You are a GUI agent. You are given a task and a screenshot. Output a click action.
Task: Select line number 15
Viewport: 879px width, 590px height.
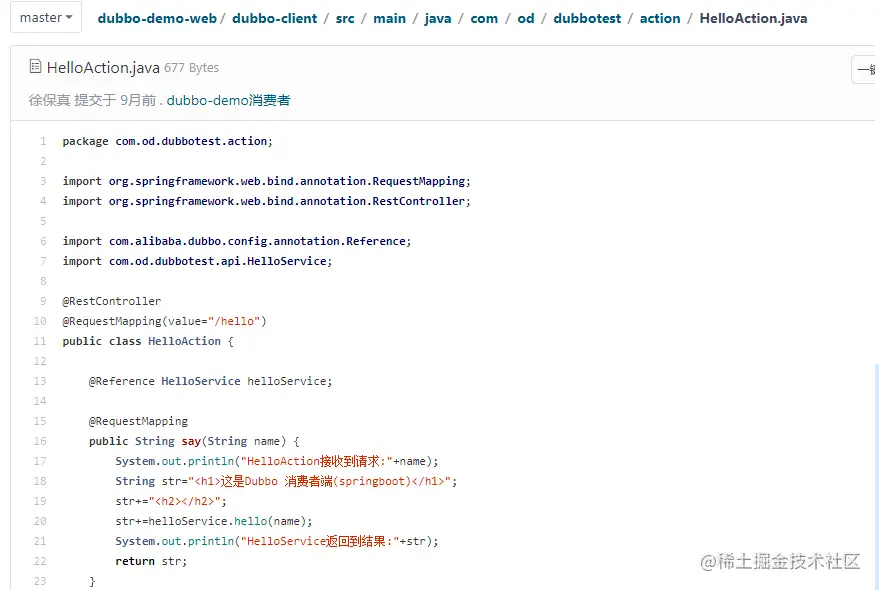pos(40,421)
